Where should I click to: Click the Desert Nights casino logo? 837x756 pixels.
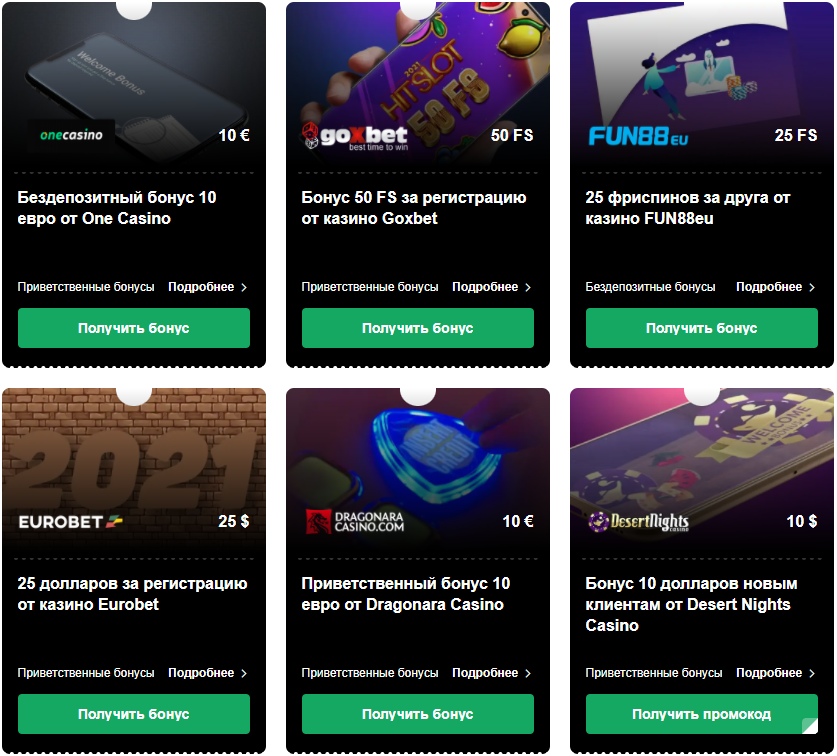(x=638, y=522)
